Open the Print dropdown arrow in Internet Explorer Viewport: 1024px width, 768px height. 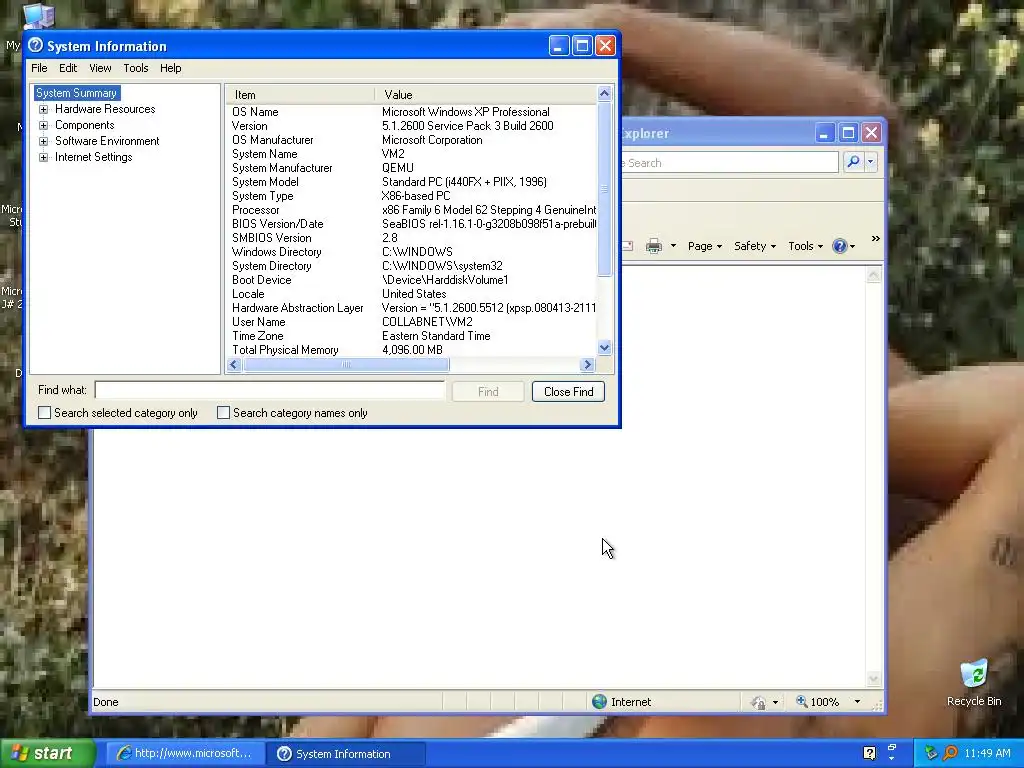[x=673, y=246]
